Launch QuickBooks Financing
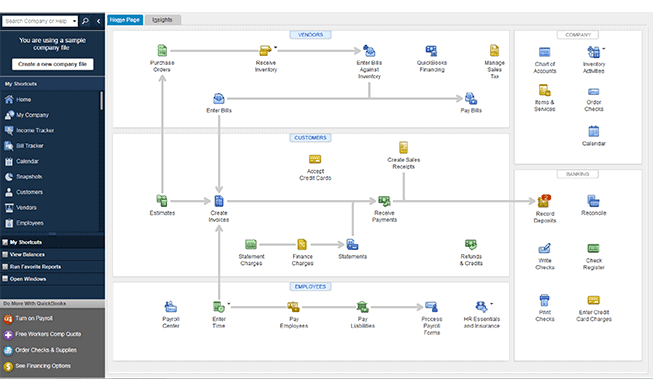653x391 pixels. [x=431, y=51]
